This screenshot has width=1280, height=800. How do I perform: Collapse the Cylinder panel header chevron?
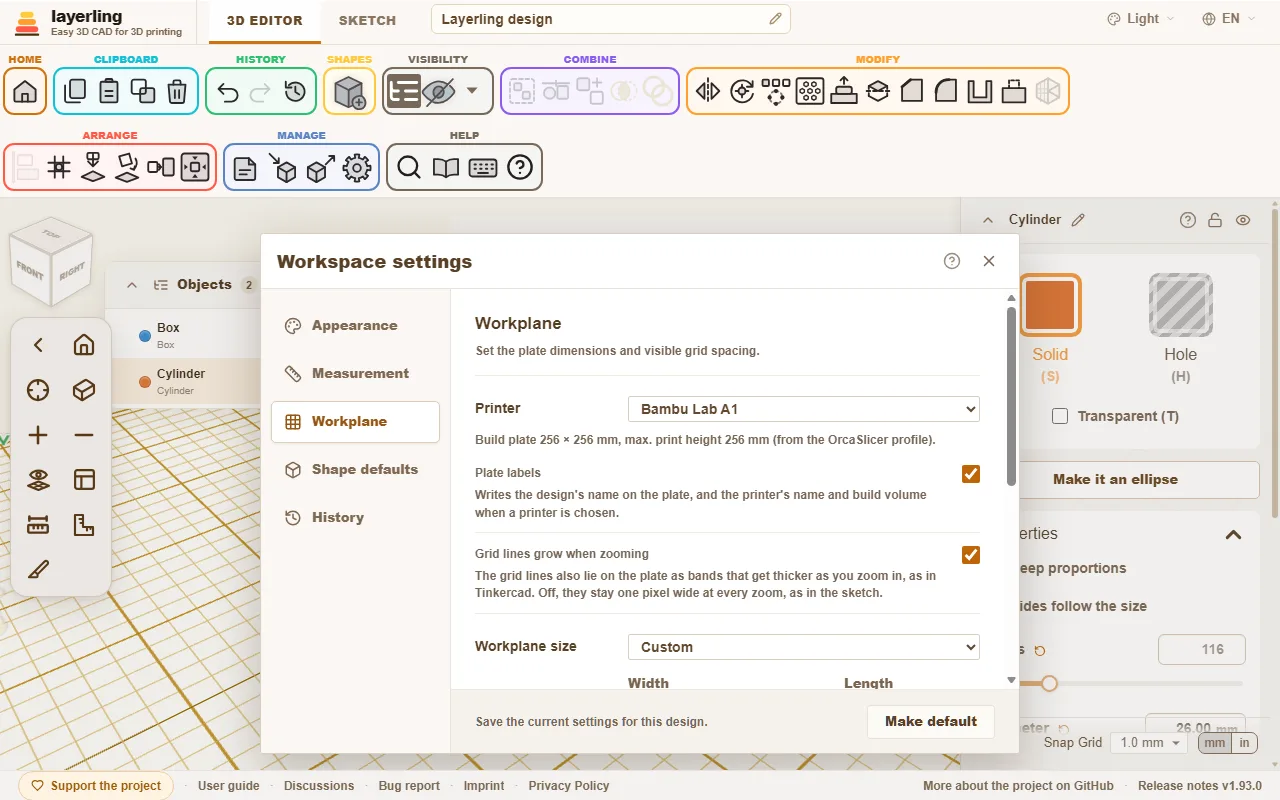988,220
